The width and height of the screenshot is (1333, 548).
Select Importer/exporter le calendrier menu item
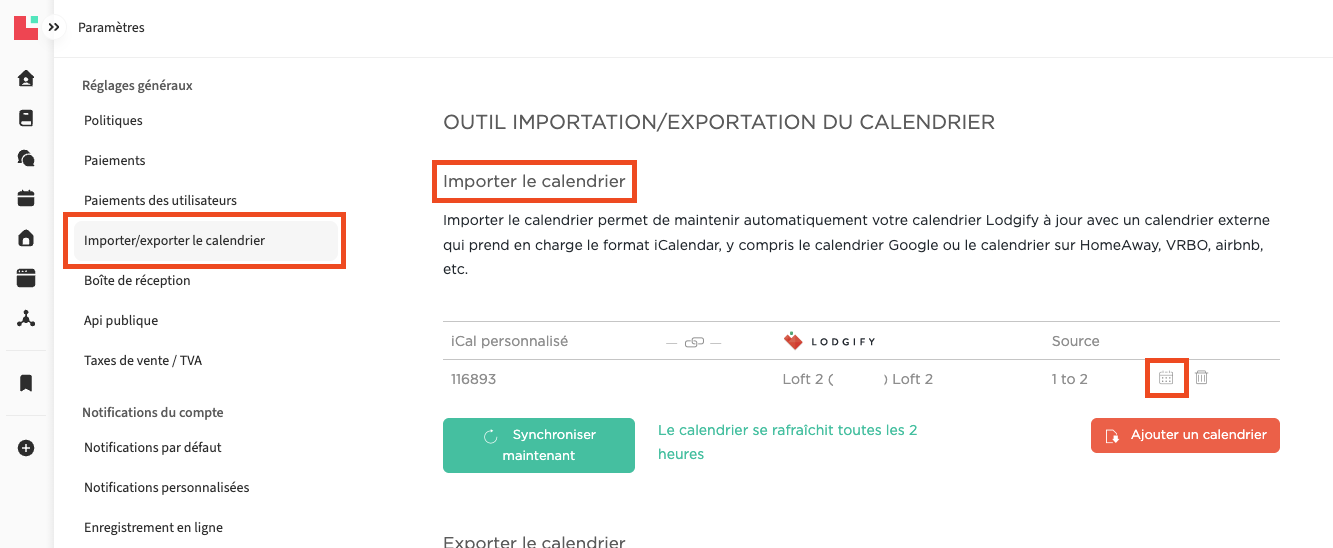(174, 240)
